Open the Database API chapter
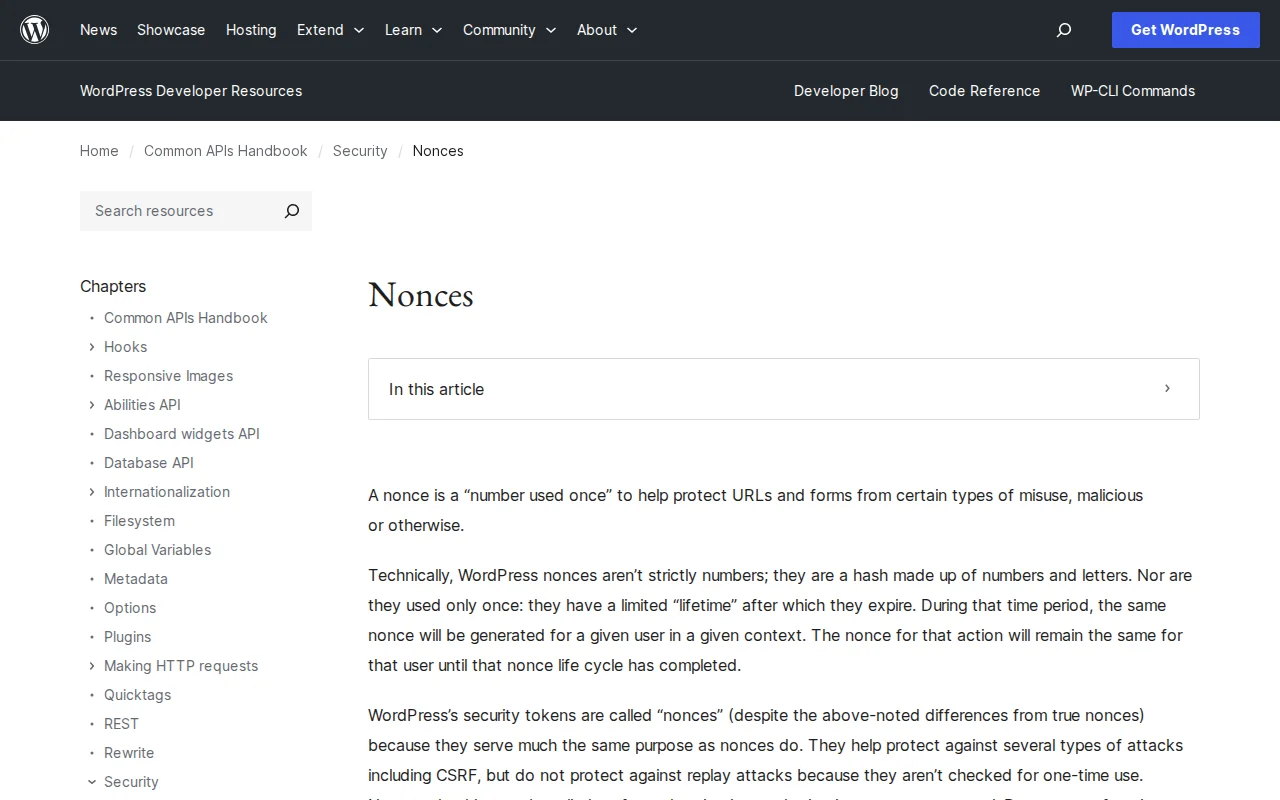 [148, 463]
